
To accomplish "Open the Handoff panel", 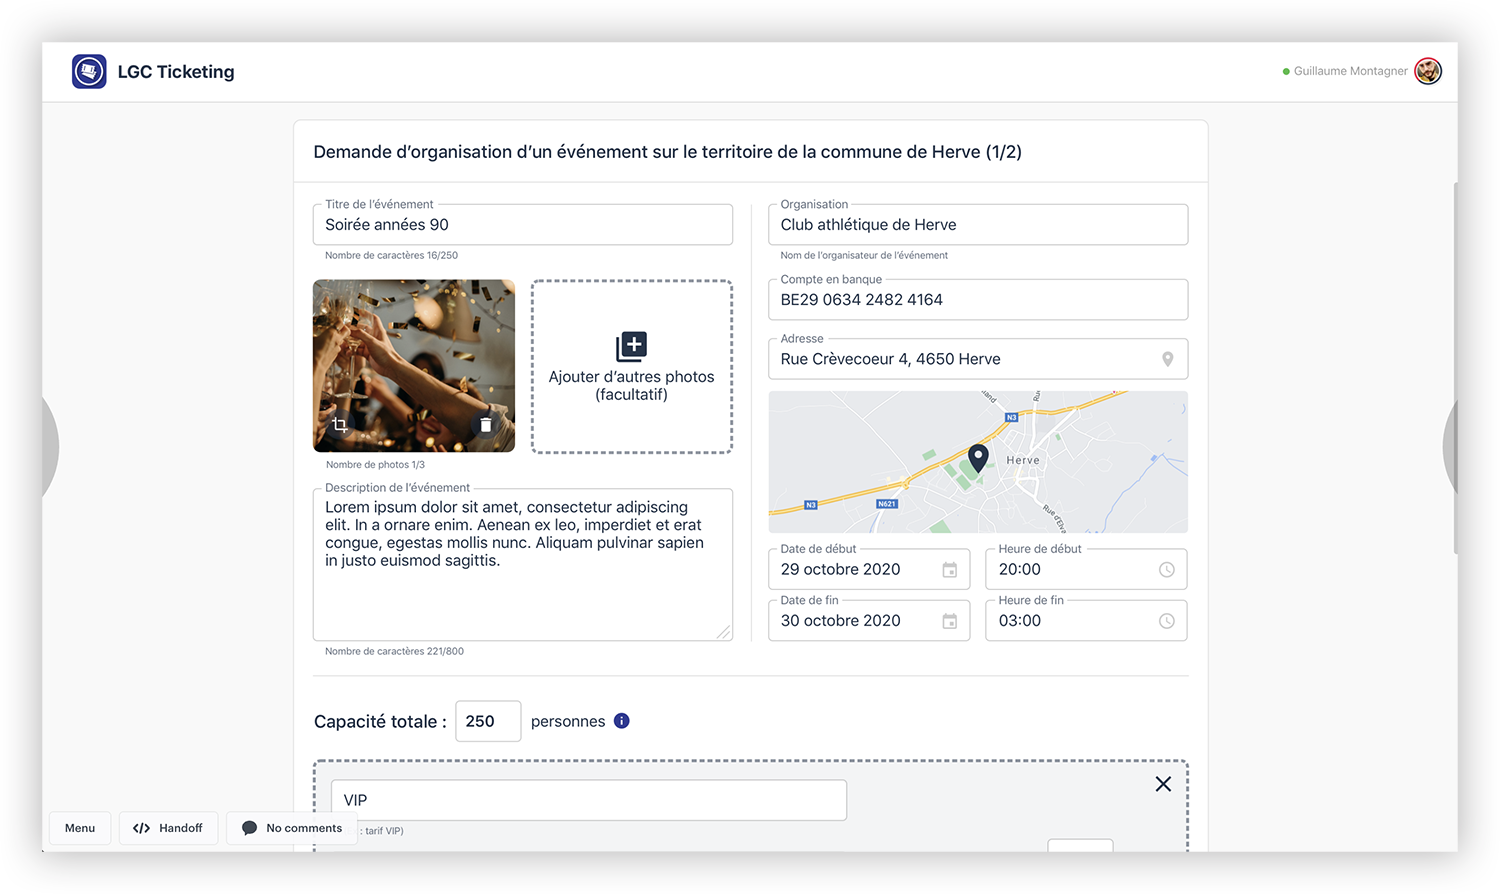I will point(168,828).
